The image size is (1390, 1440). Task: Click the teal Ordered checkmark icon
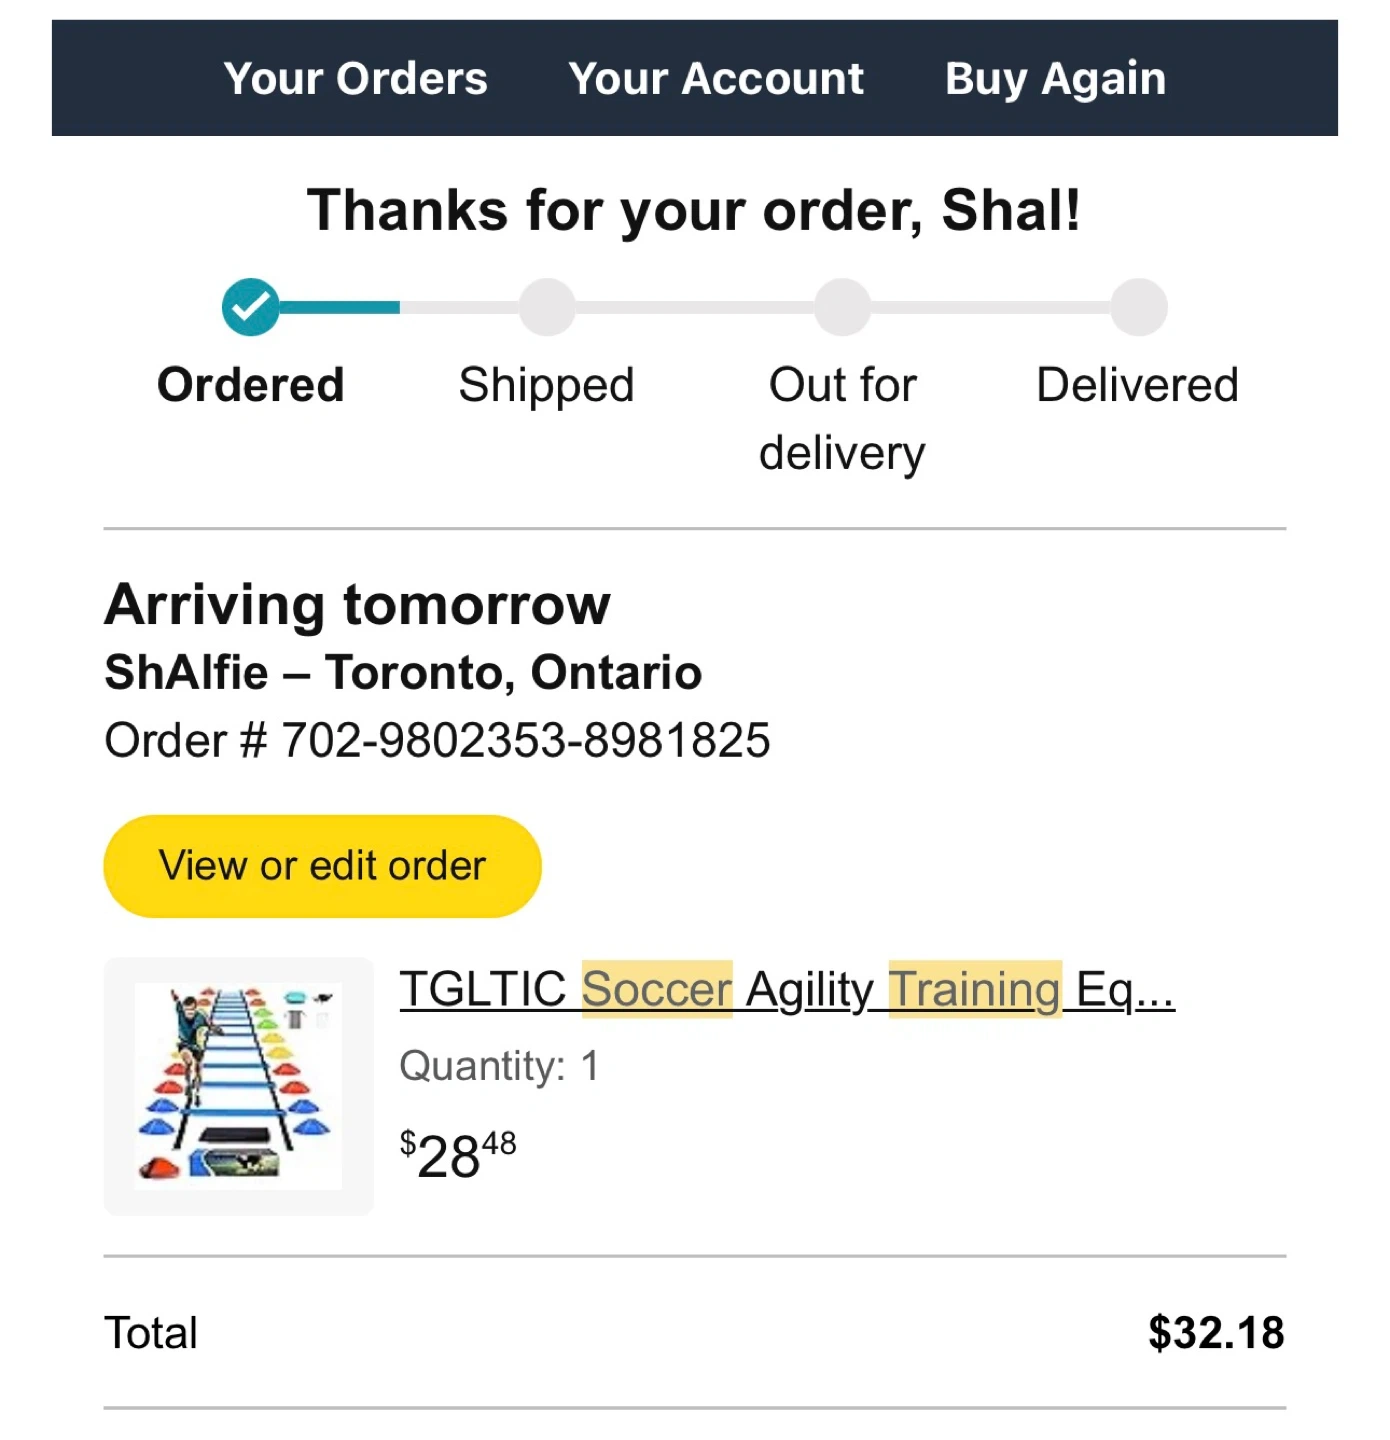tap(250, 307)
